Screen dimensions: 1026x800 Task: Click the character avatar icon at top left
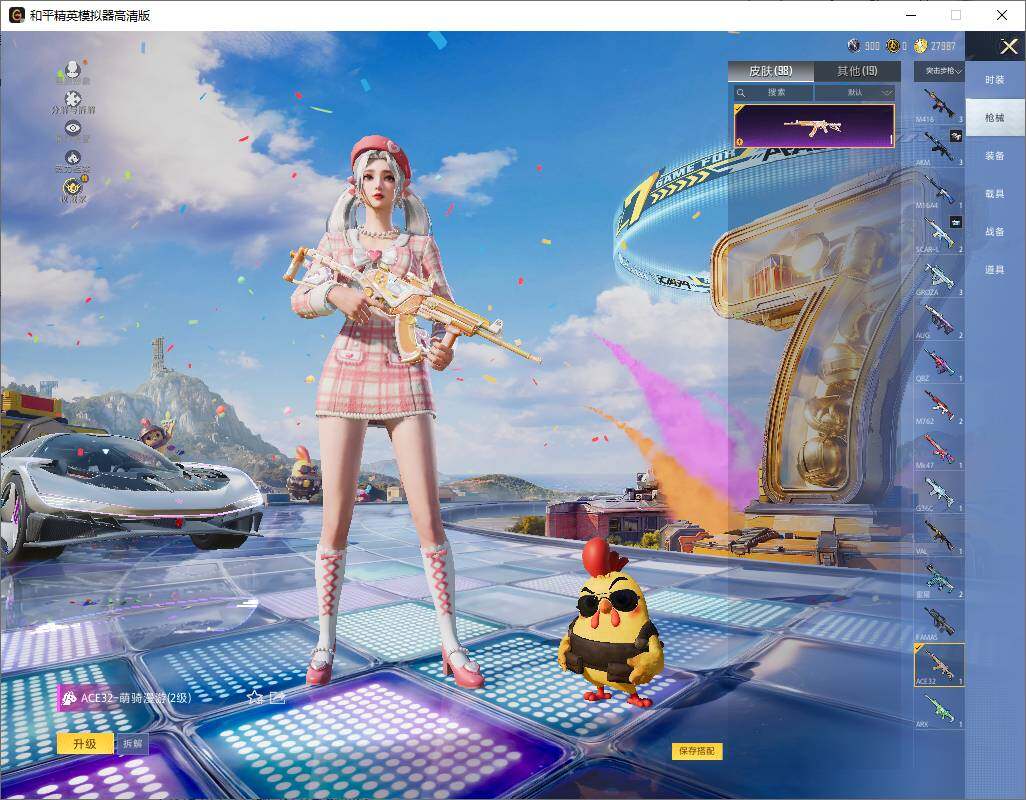point(73,69)
